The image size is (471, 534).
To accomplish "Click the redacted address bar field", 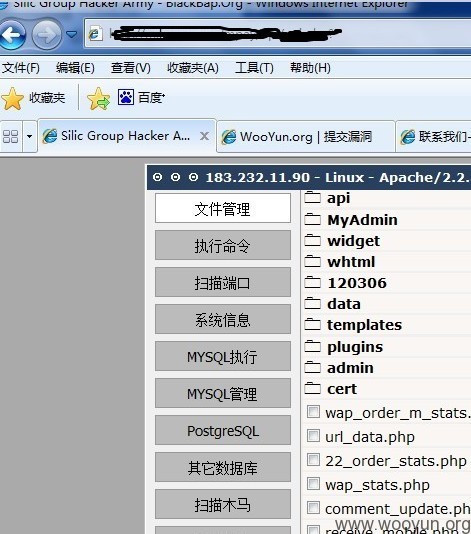I will tap(278, 34).
